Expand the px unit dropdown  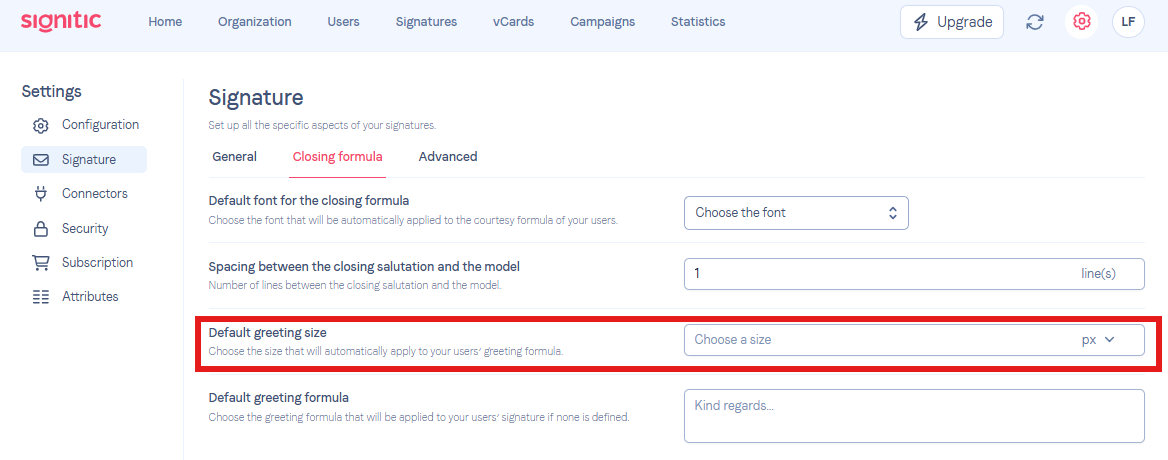tap(1098, 339)
